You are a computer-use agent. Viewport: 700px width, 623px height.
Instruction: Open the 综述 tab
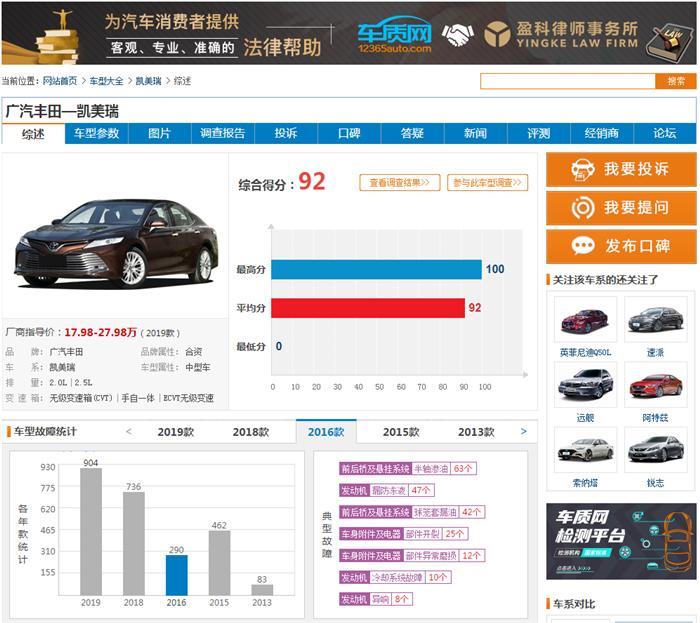33,134
